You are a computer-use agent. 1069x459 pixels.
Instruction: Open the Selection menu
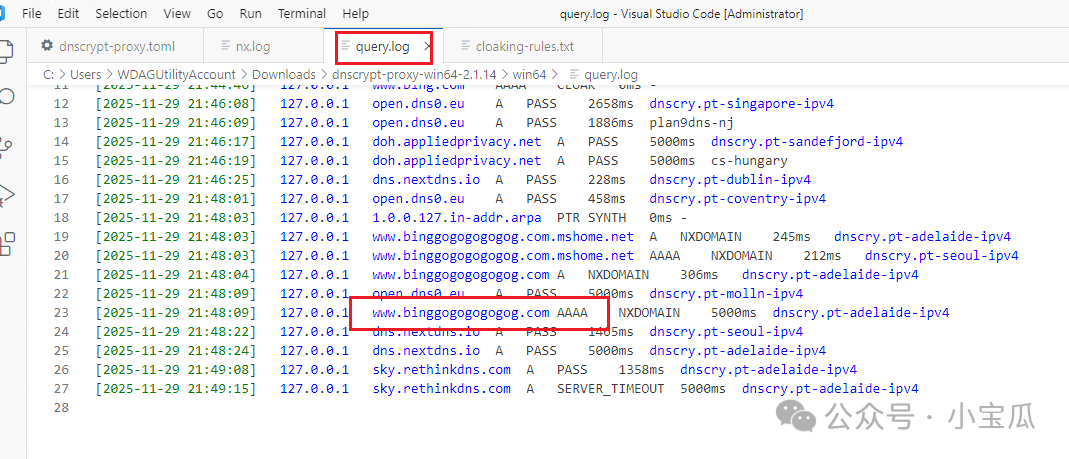click(121, 14)
